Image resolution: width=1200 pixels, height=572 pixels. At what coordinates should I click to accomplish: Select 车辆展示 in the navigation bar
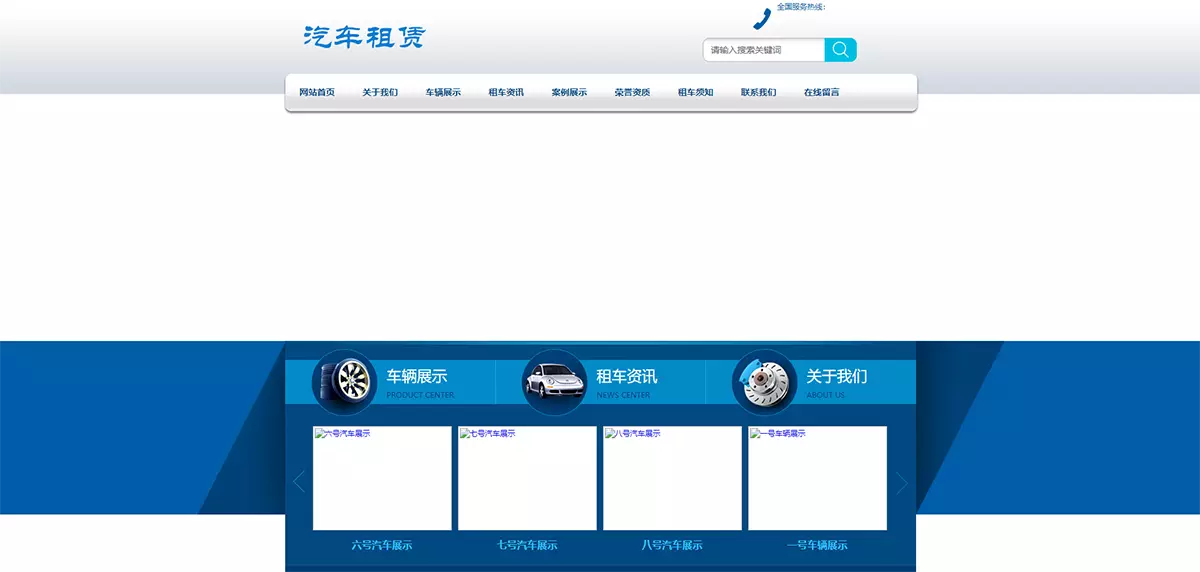click(x=443, y=93)
